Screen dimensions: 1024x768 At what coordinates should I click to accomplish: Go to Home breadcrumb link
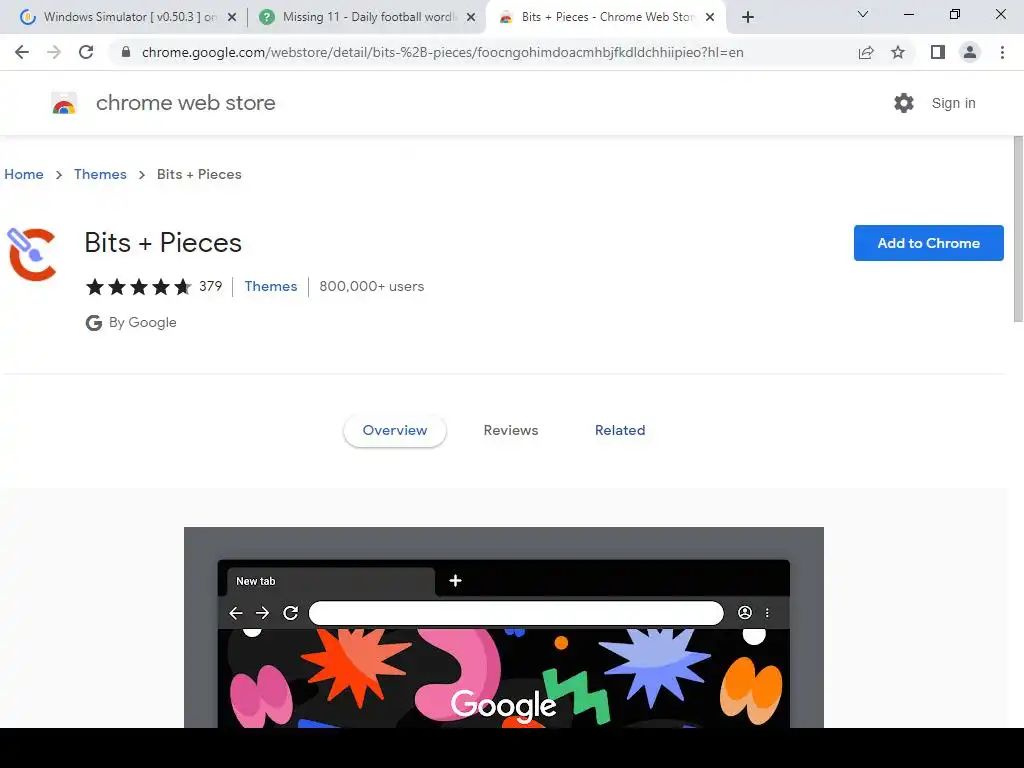pyautogui.click(x=24, y=174)
